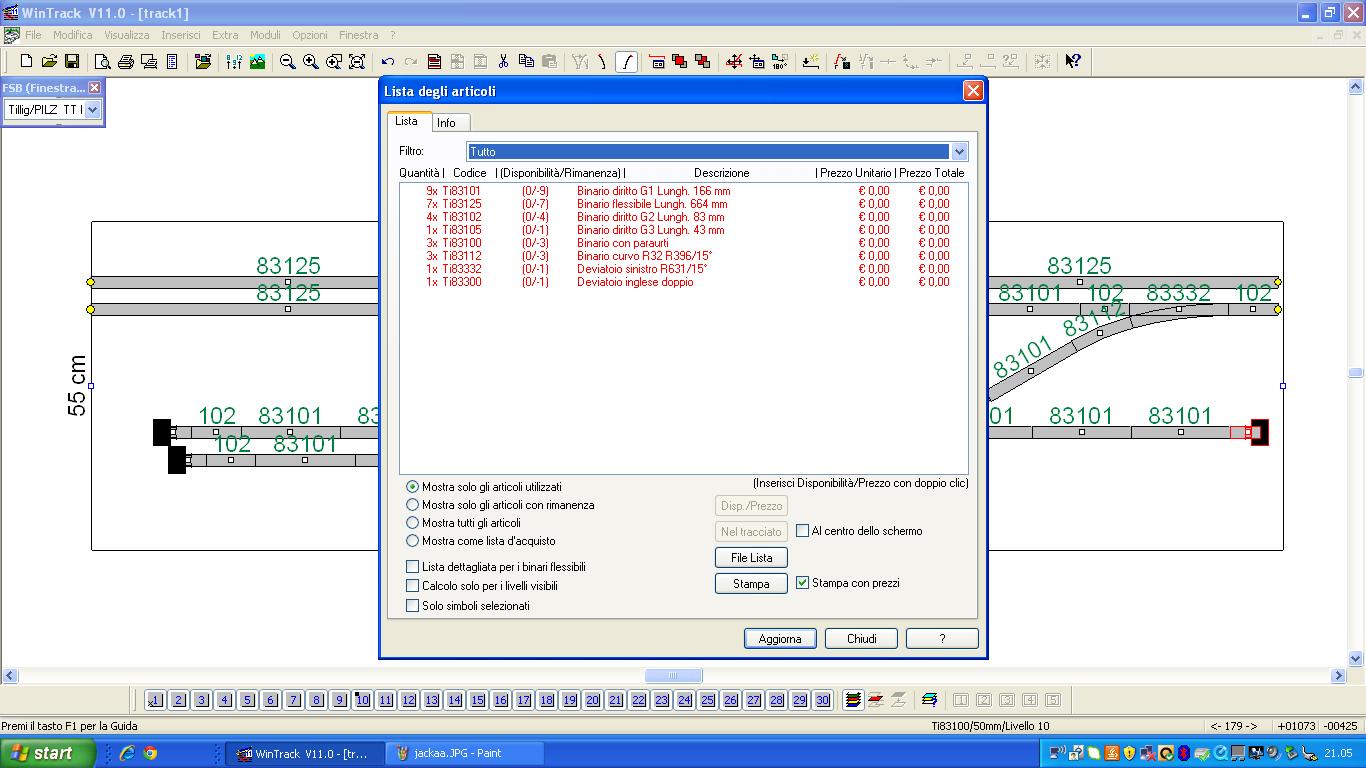The width and height of the screenshot is (1366, 768).
Task: Click the rotate 180° icon
Action: [x=780, y=61]
